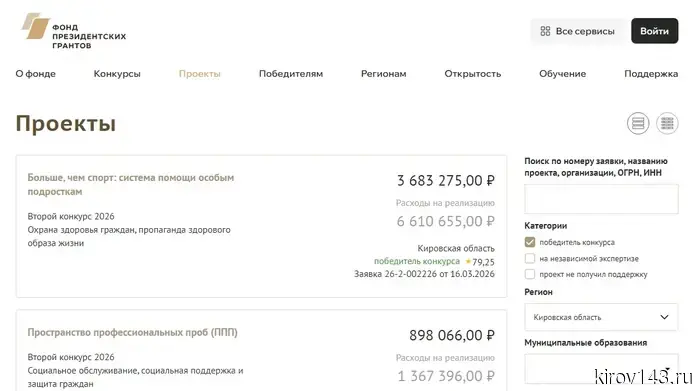
Task: Uncheck победитель конкурса checkbox
Action: 530,242
